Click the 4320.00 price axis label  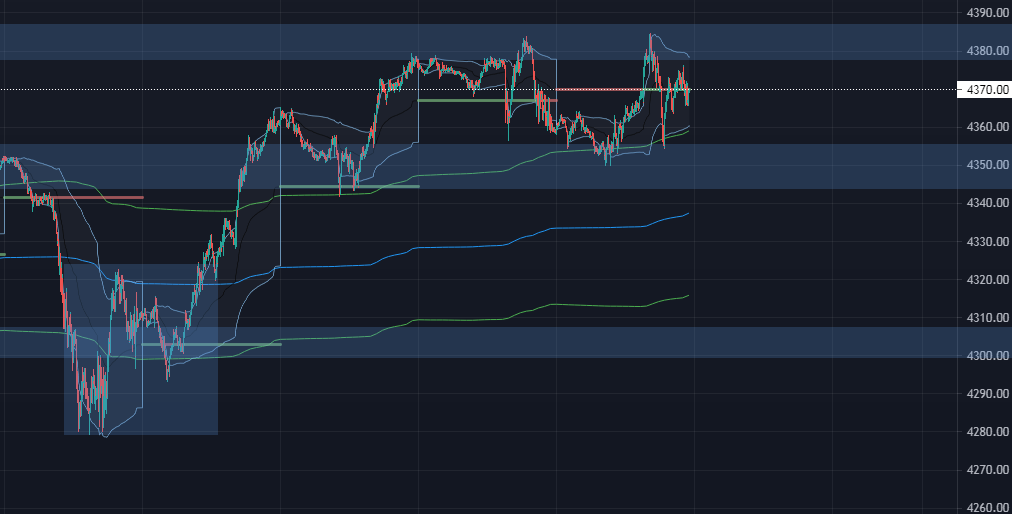[x=988, y=280]
